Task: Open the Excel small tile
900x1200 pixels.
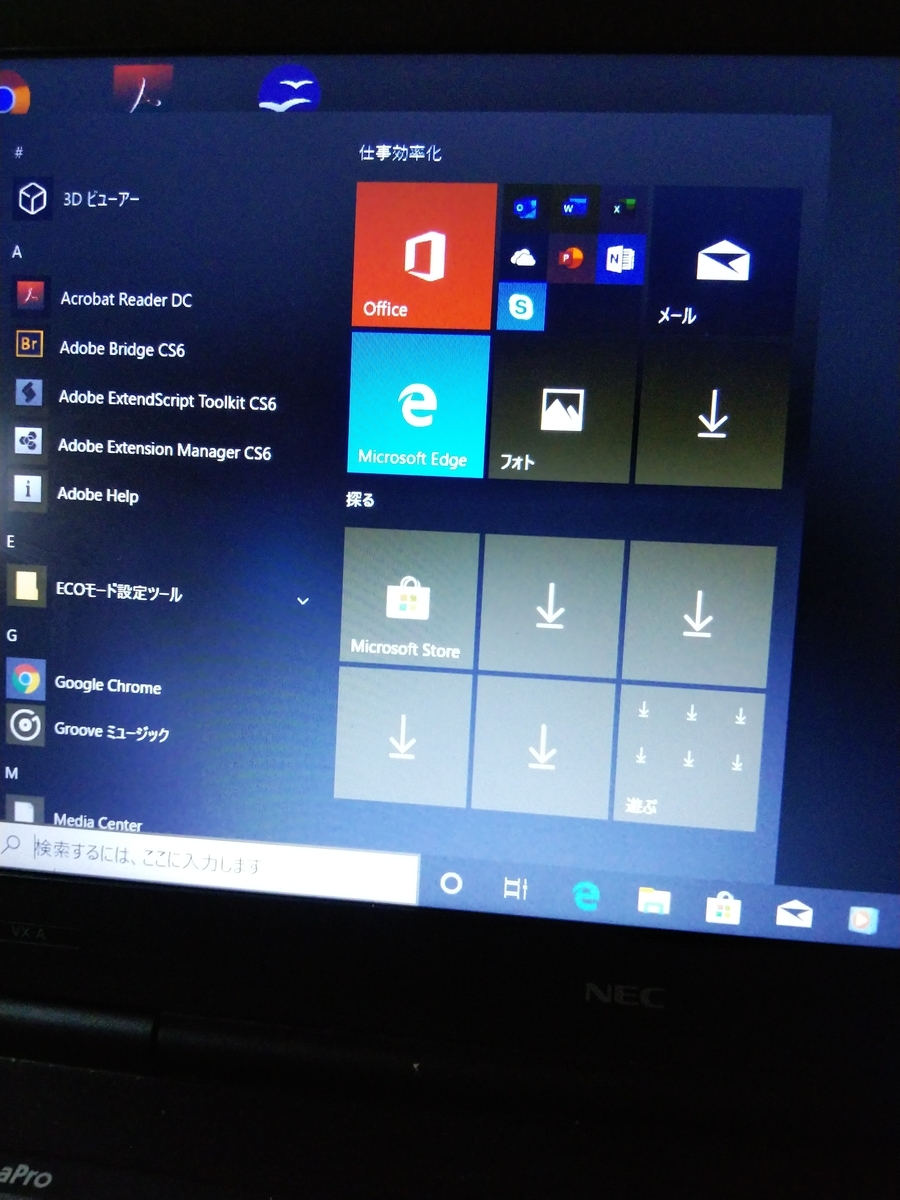Action: (x=623, y=208)
